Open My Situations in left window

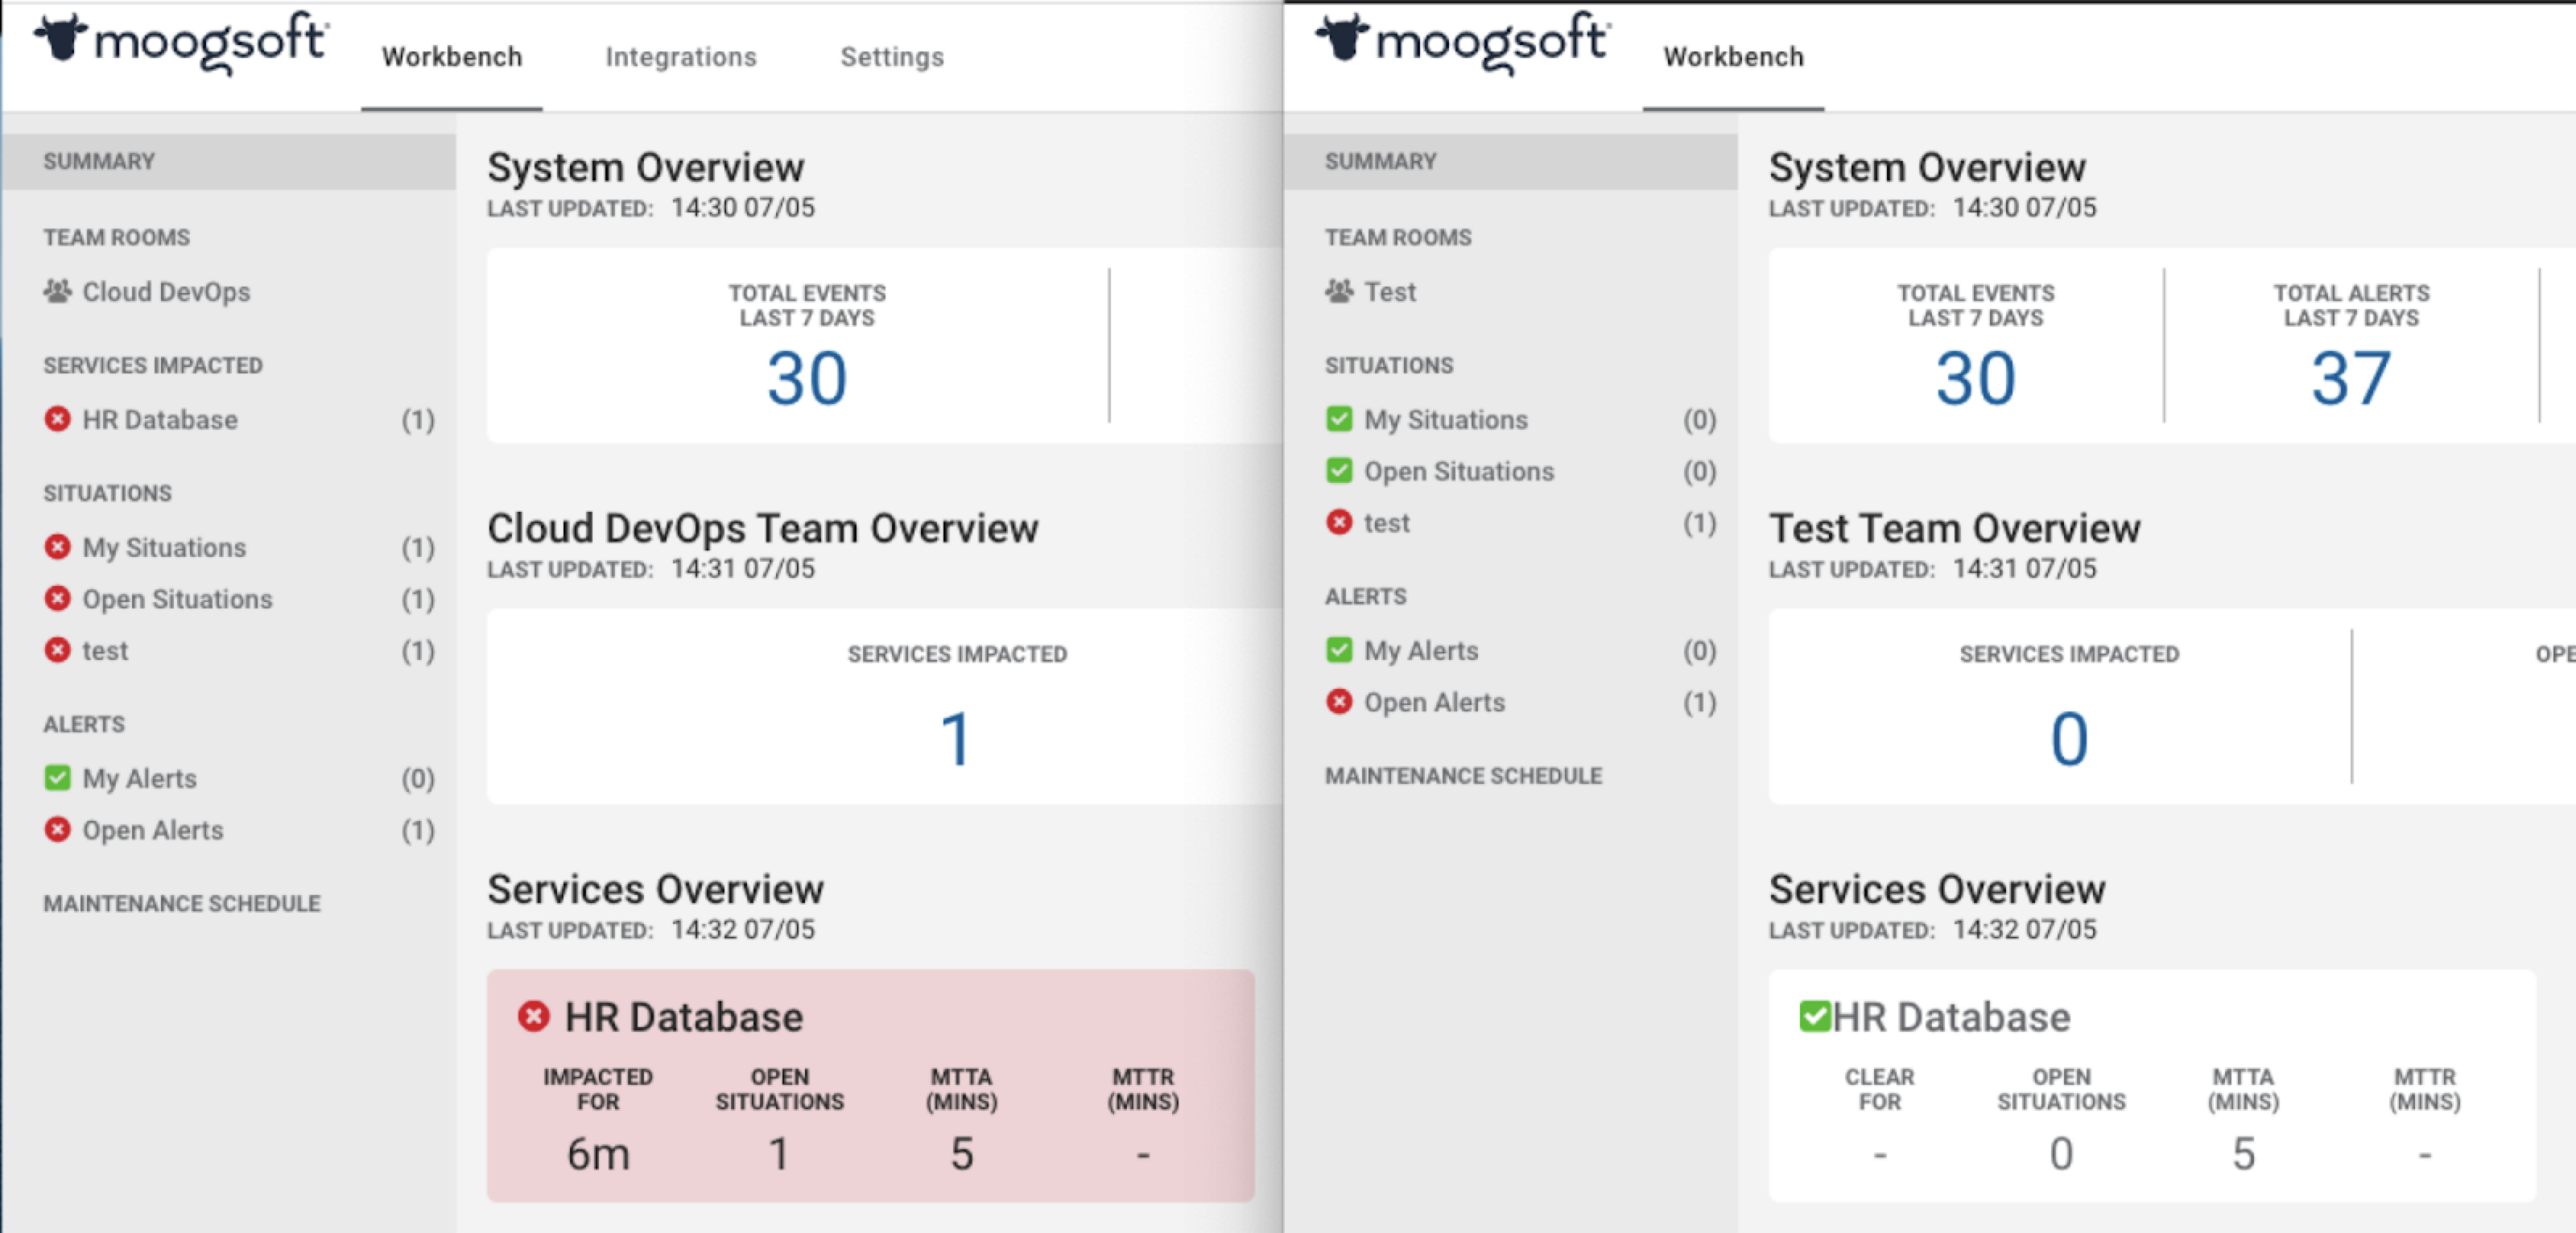click(x=164, y=548)
